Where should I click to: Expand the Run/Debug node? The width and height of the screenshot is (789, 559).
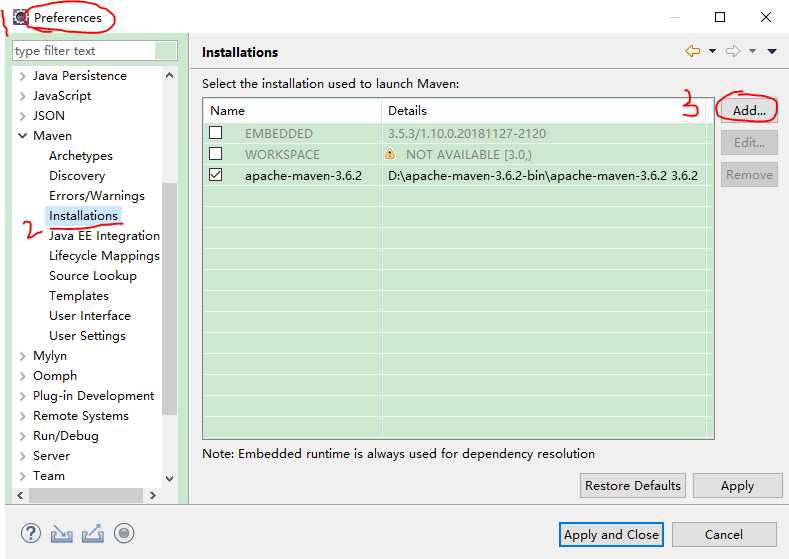pos(23,436)
